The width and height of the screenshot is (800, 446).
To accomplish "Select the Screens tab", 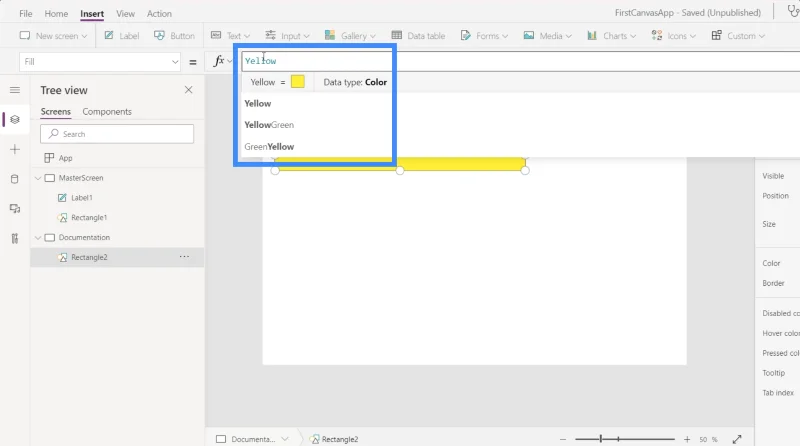I will 56,111.
